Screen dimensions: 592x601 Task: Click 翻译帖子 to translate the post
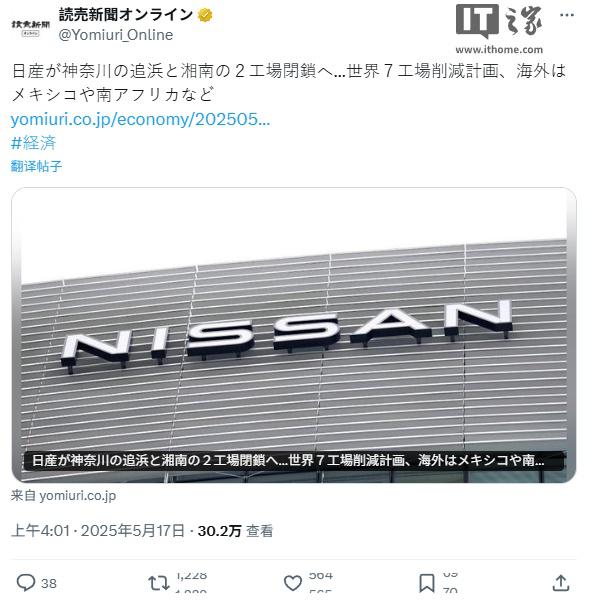point(36,166)
